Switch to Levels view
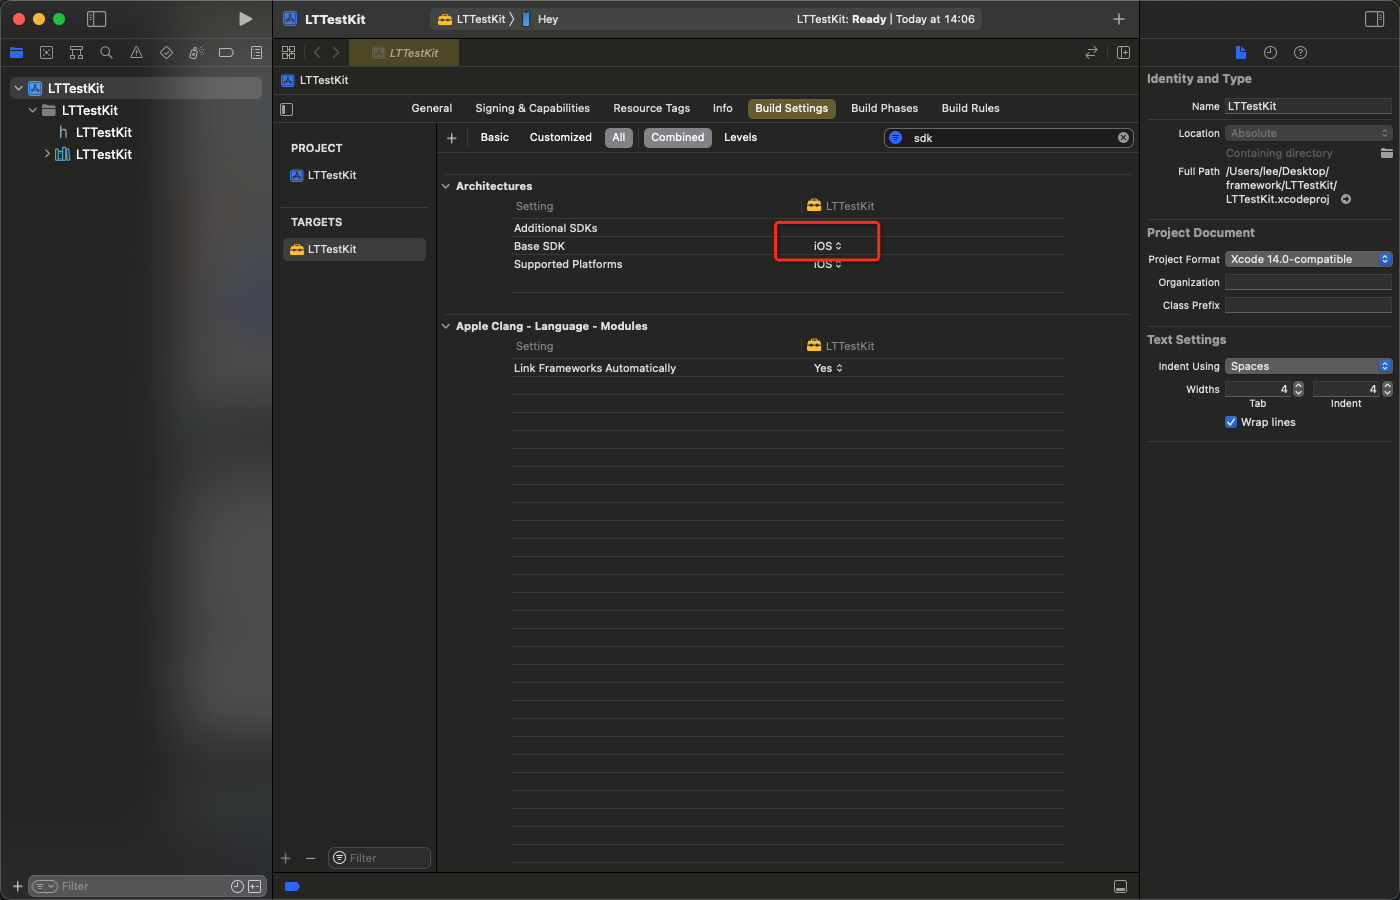This screenshot has width=1400, height=900. coord(740,138)
